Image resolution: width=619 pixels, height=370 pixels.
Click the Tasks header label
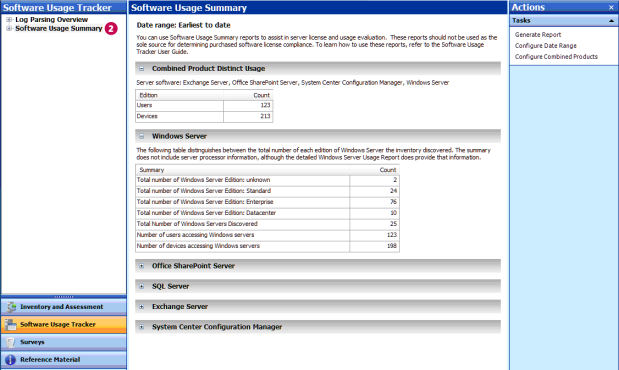click(521, 21)
